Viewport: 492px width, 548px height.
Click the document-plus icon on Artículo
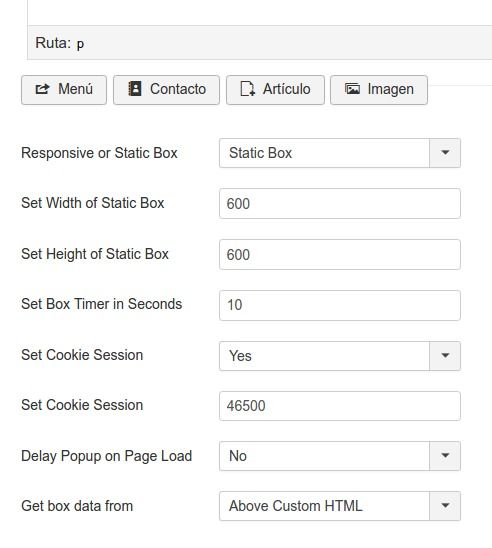248,89
